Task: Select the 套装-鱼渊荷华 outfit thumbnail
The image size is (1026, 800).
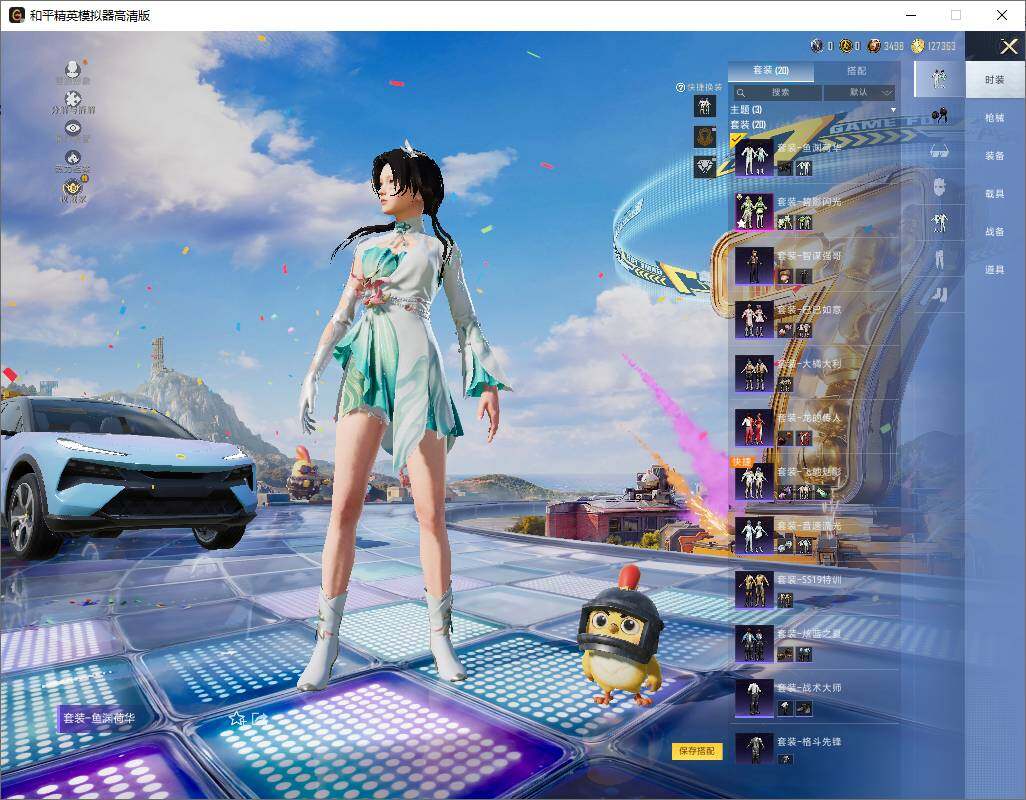Action: point(754,158)
